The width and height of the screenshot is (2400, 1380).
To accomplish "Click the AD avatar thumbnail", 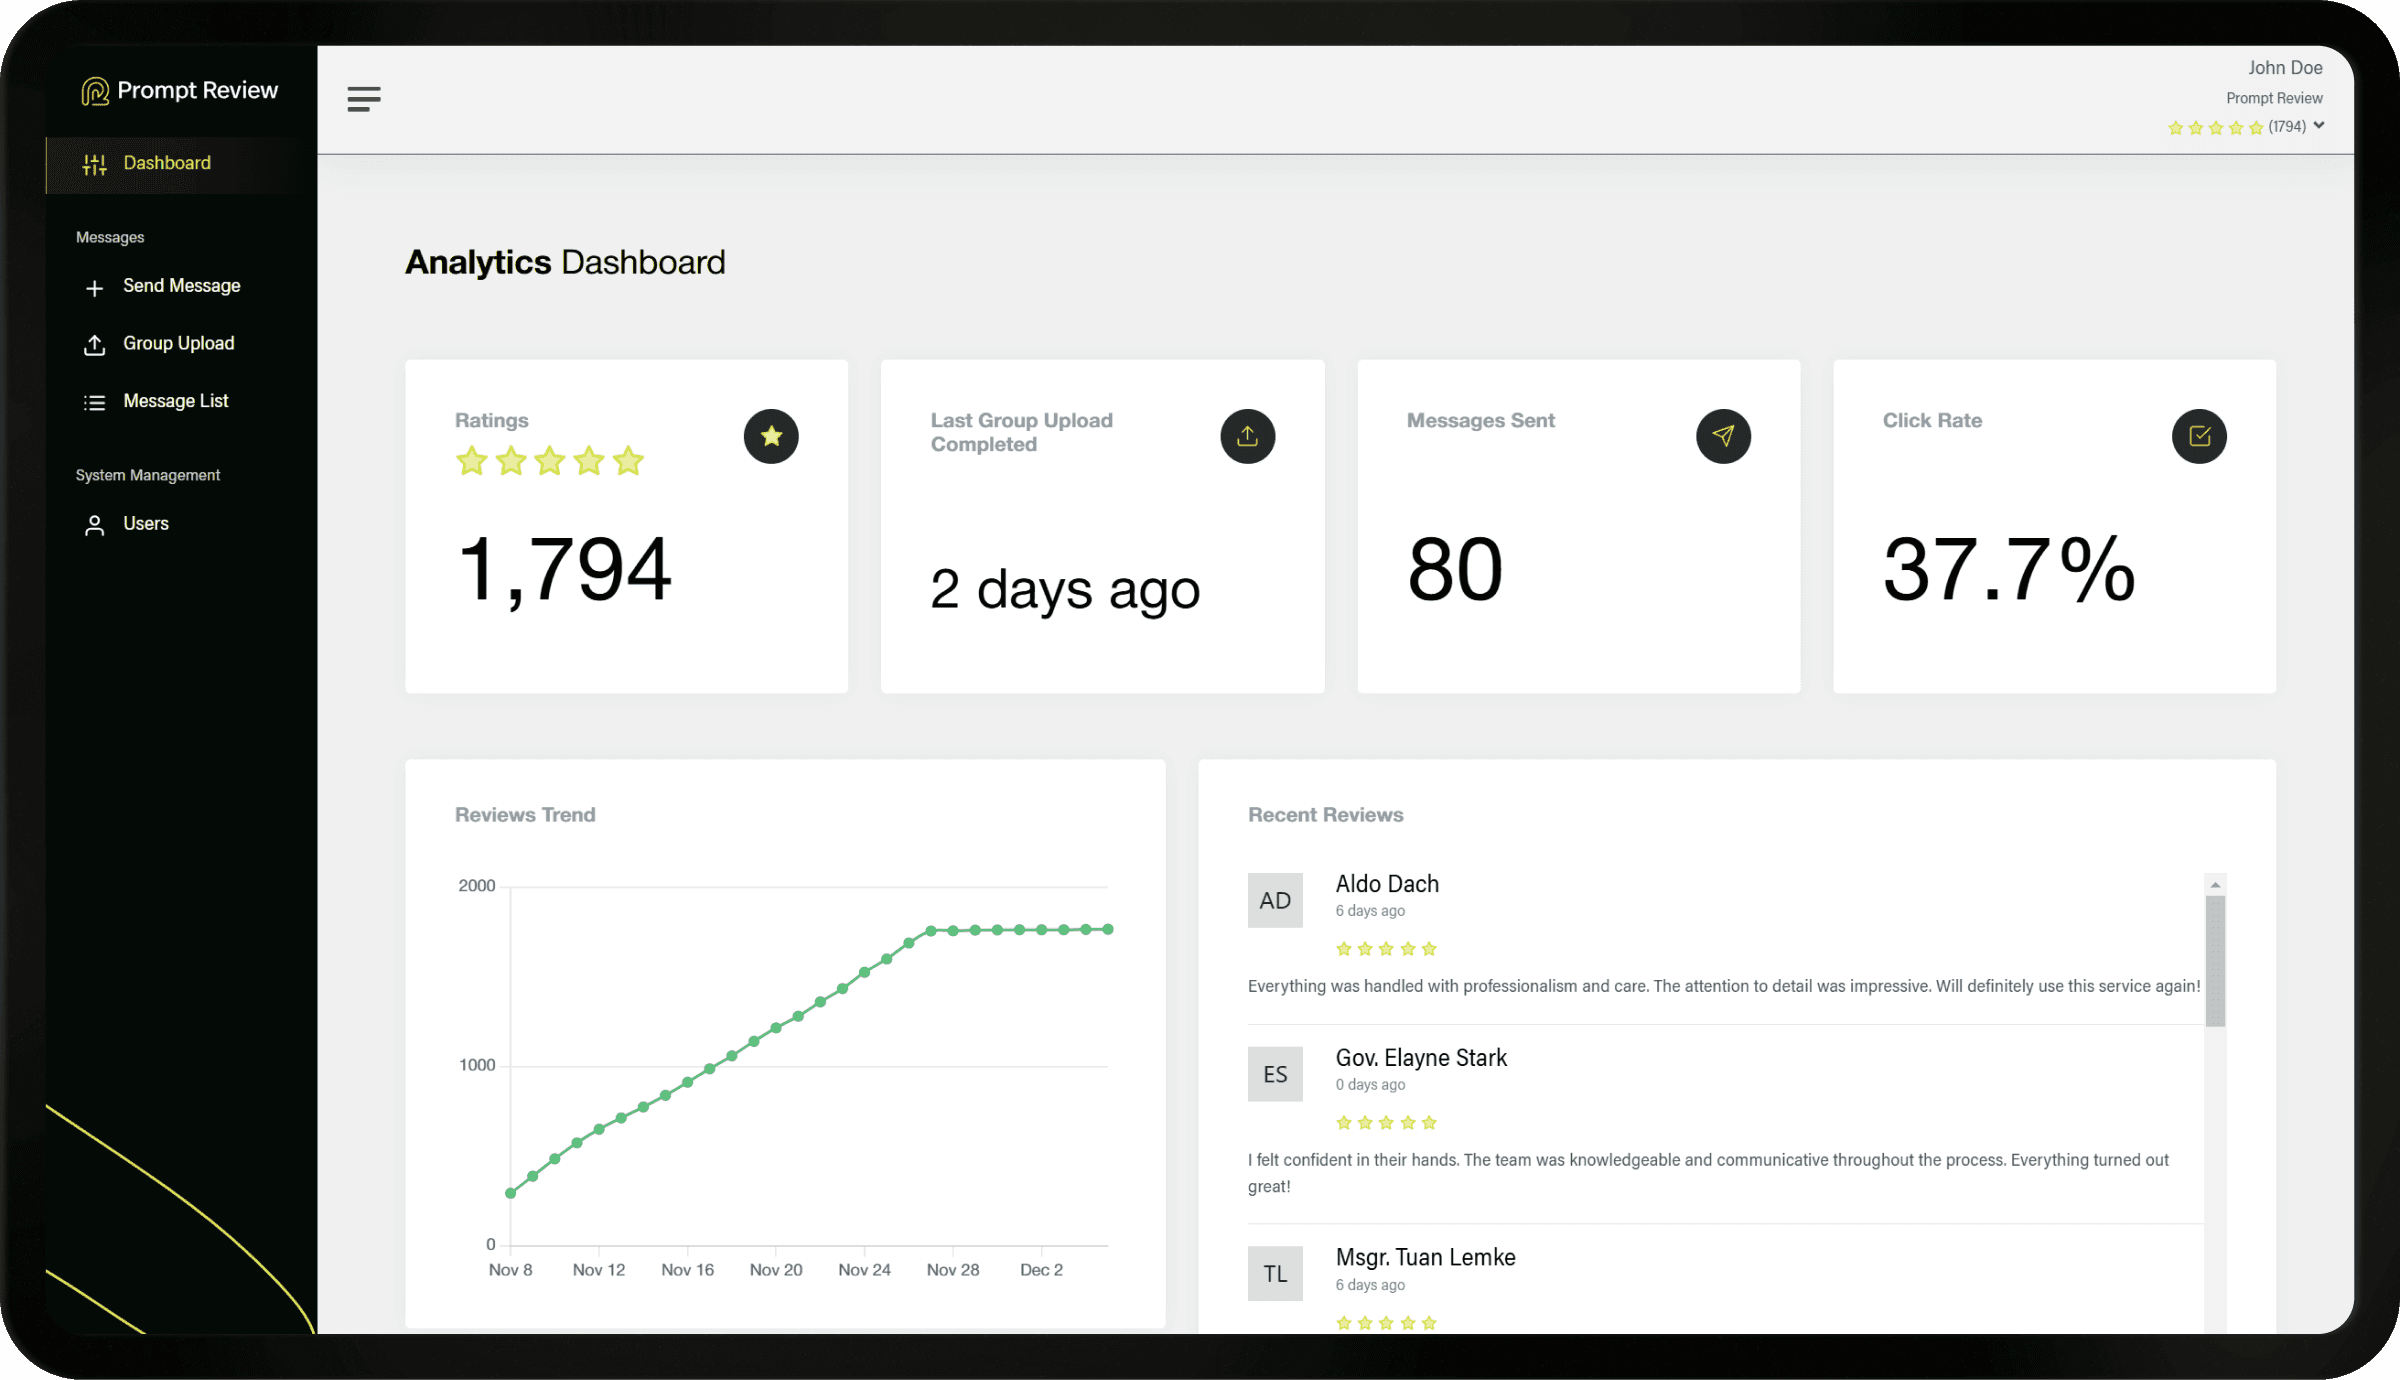I will [x=1275, y=900].
